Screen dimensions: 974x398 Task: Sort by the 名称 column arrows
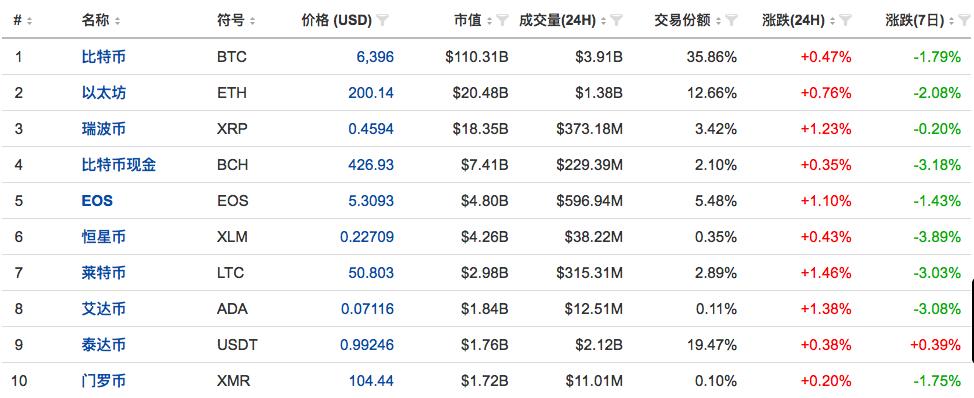point(117,21)
